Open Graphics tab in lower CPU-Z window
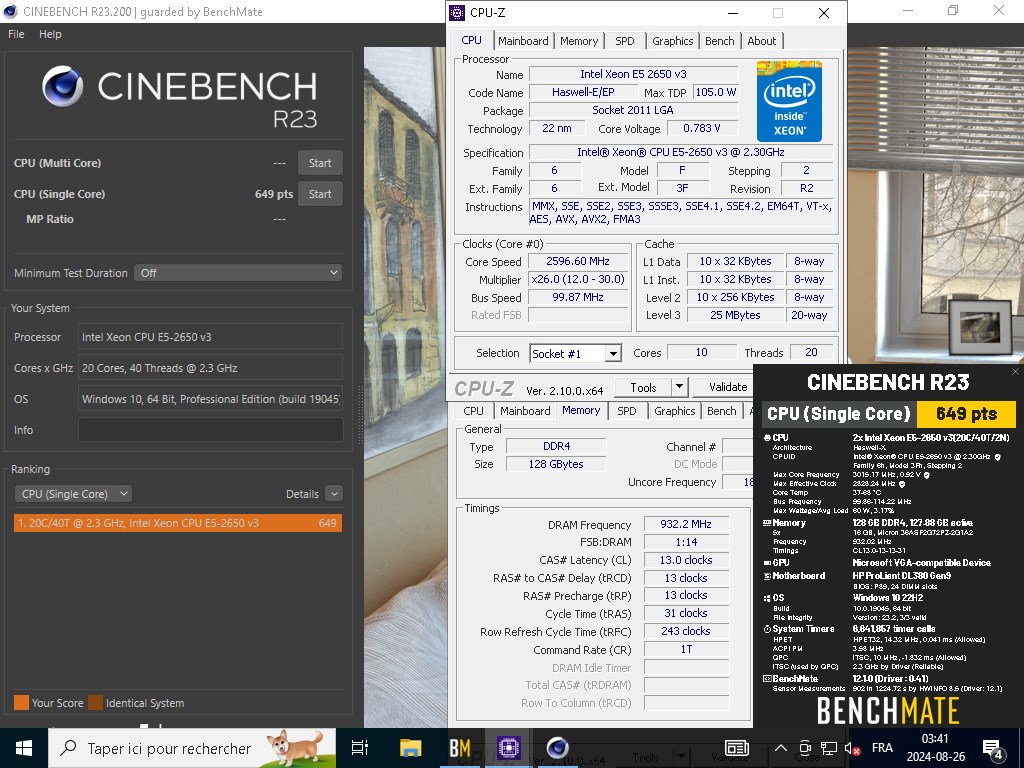This screenshot has width=1024, height=768. tap(675, 411)
